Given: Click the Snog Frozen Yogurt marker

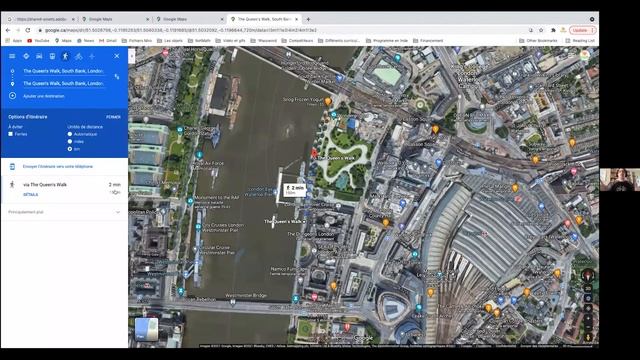Looking at the screenshot, I should (328, 101).
